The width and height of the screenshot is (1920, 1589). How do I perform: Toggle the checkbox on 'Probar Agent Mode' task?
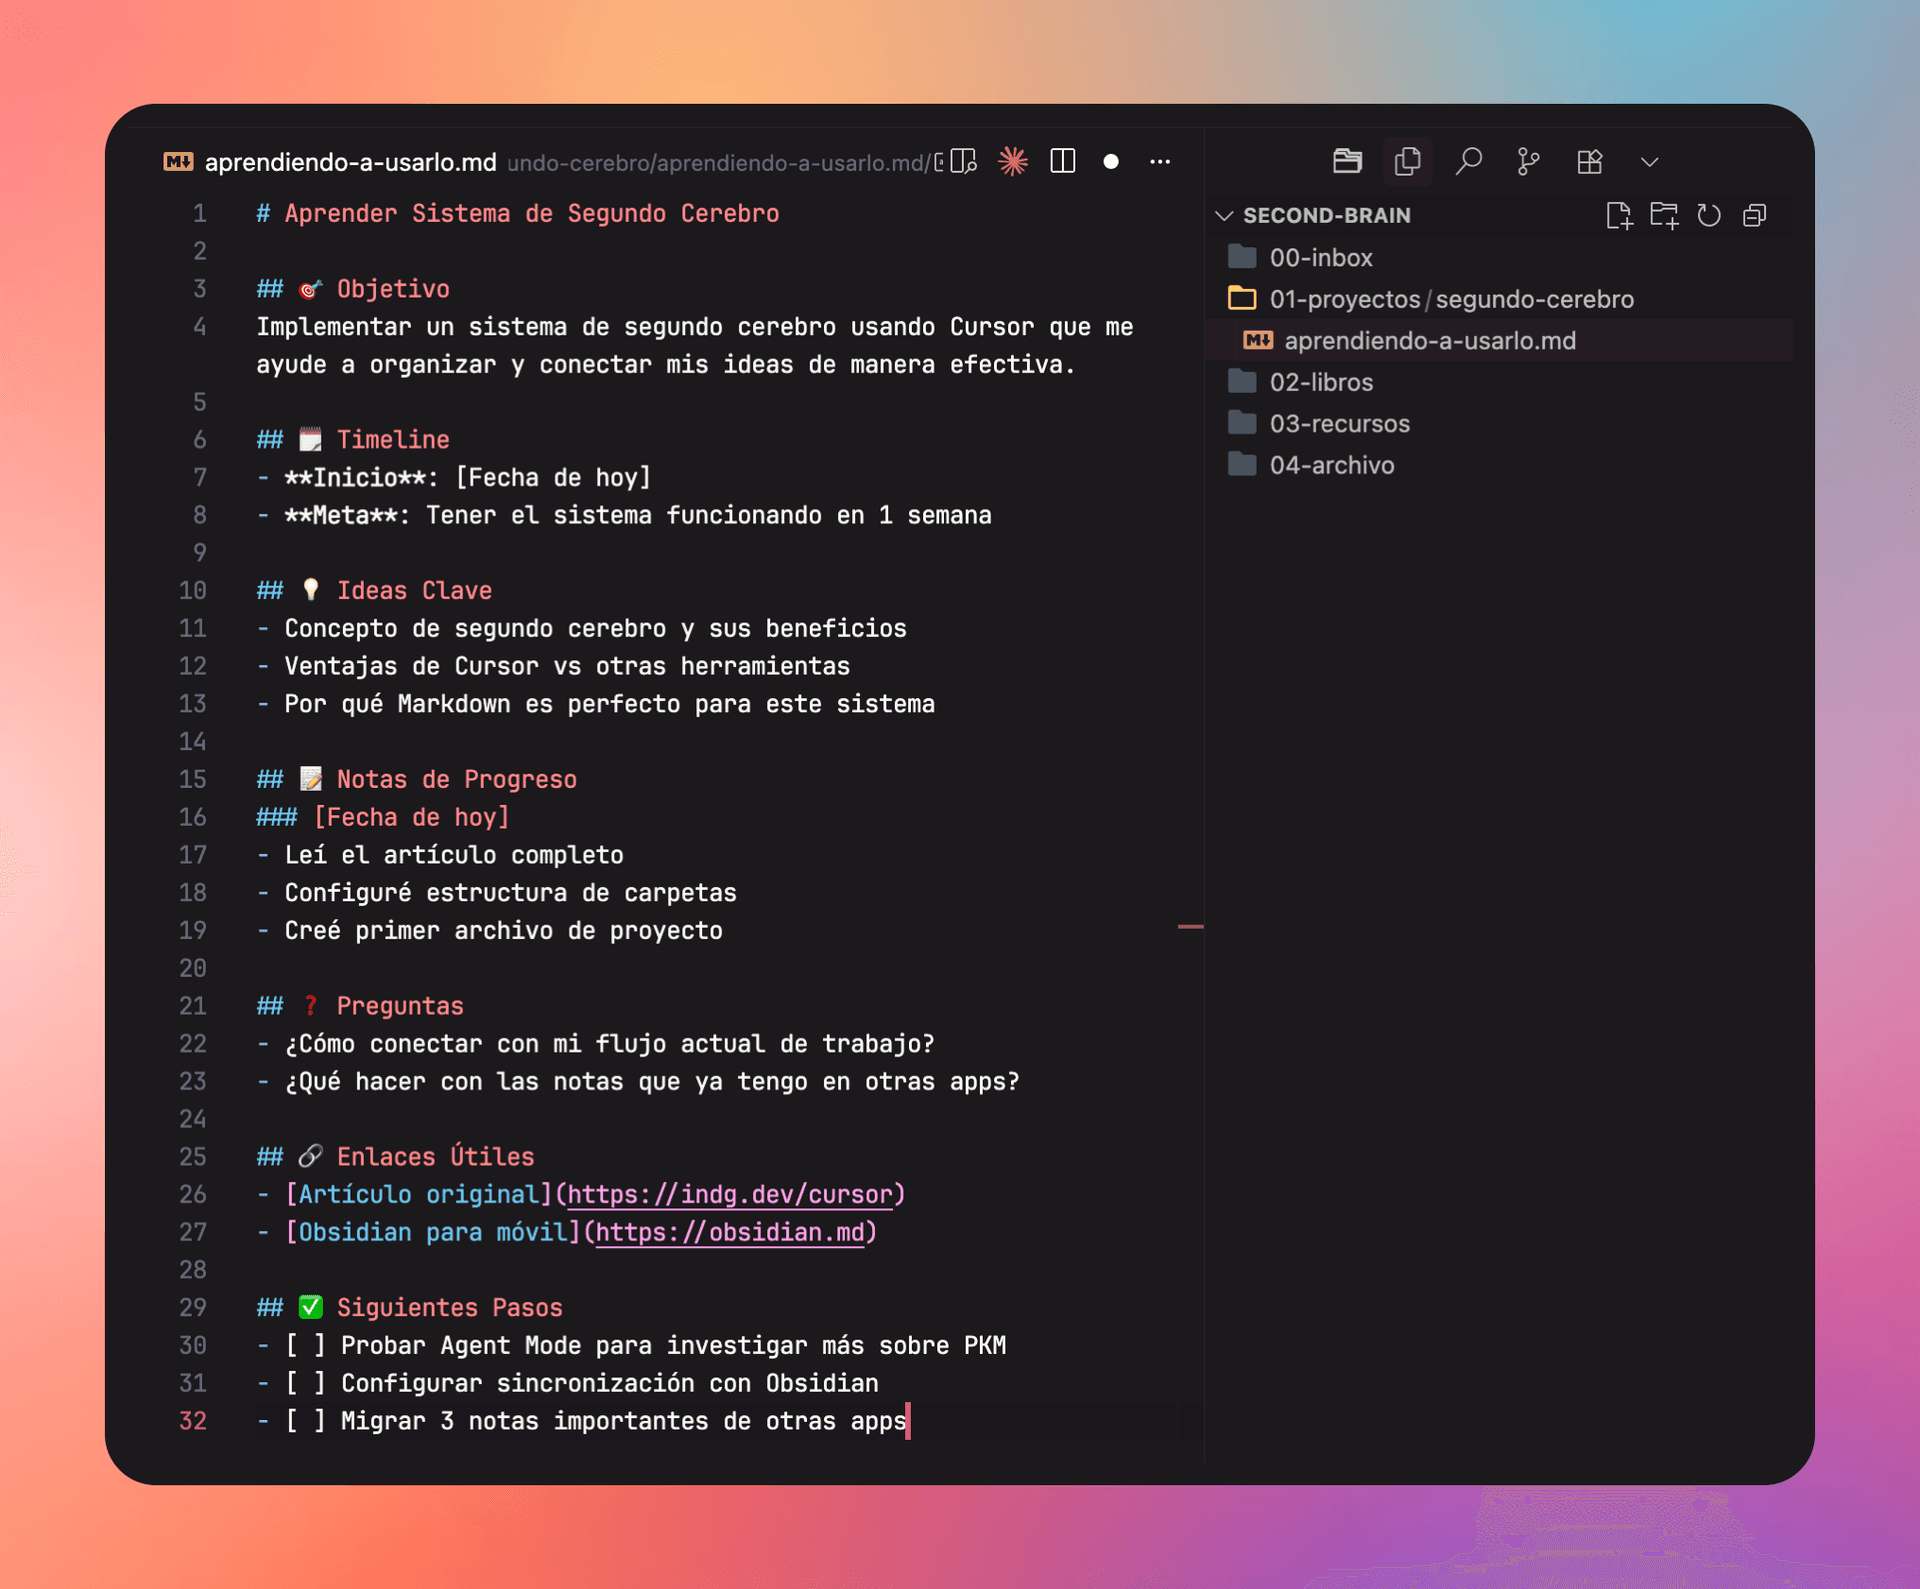[305, 1345]
